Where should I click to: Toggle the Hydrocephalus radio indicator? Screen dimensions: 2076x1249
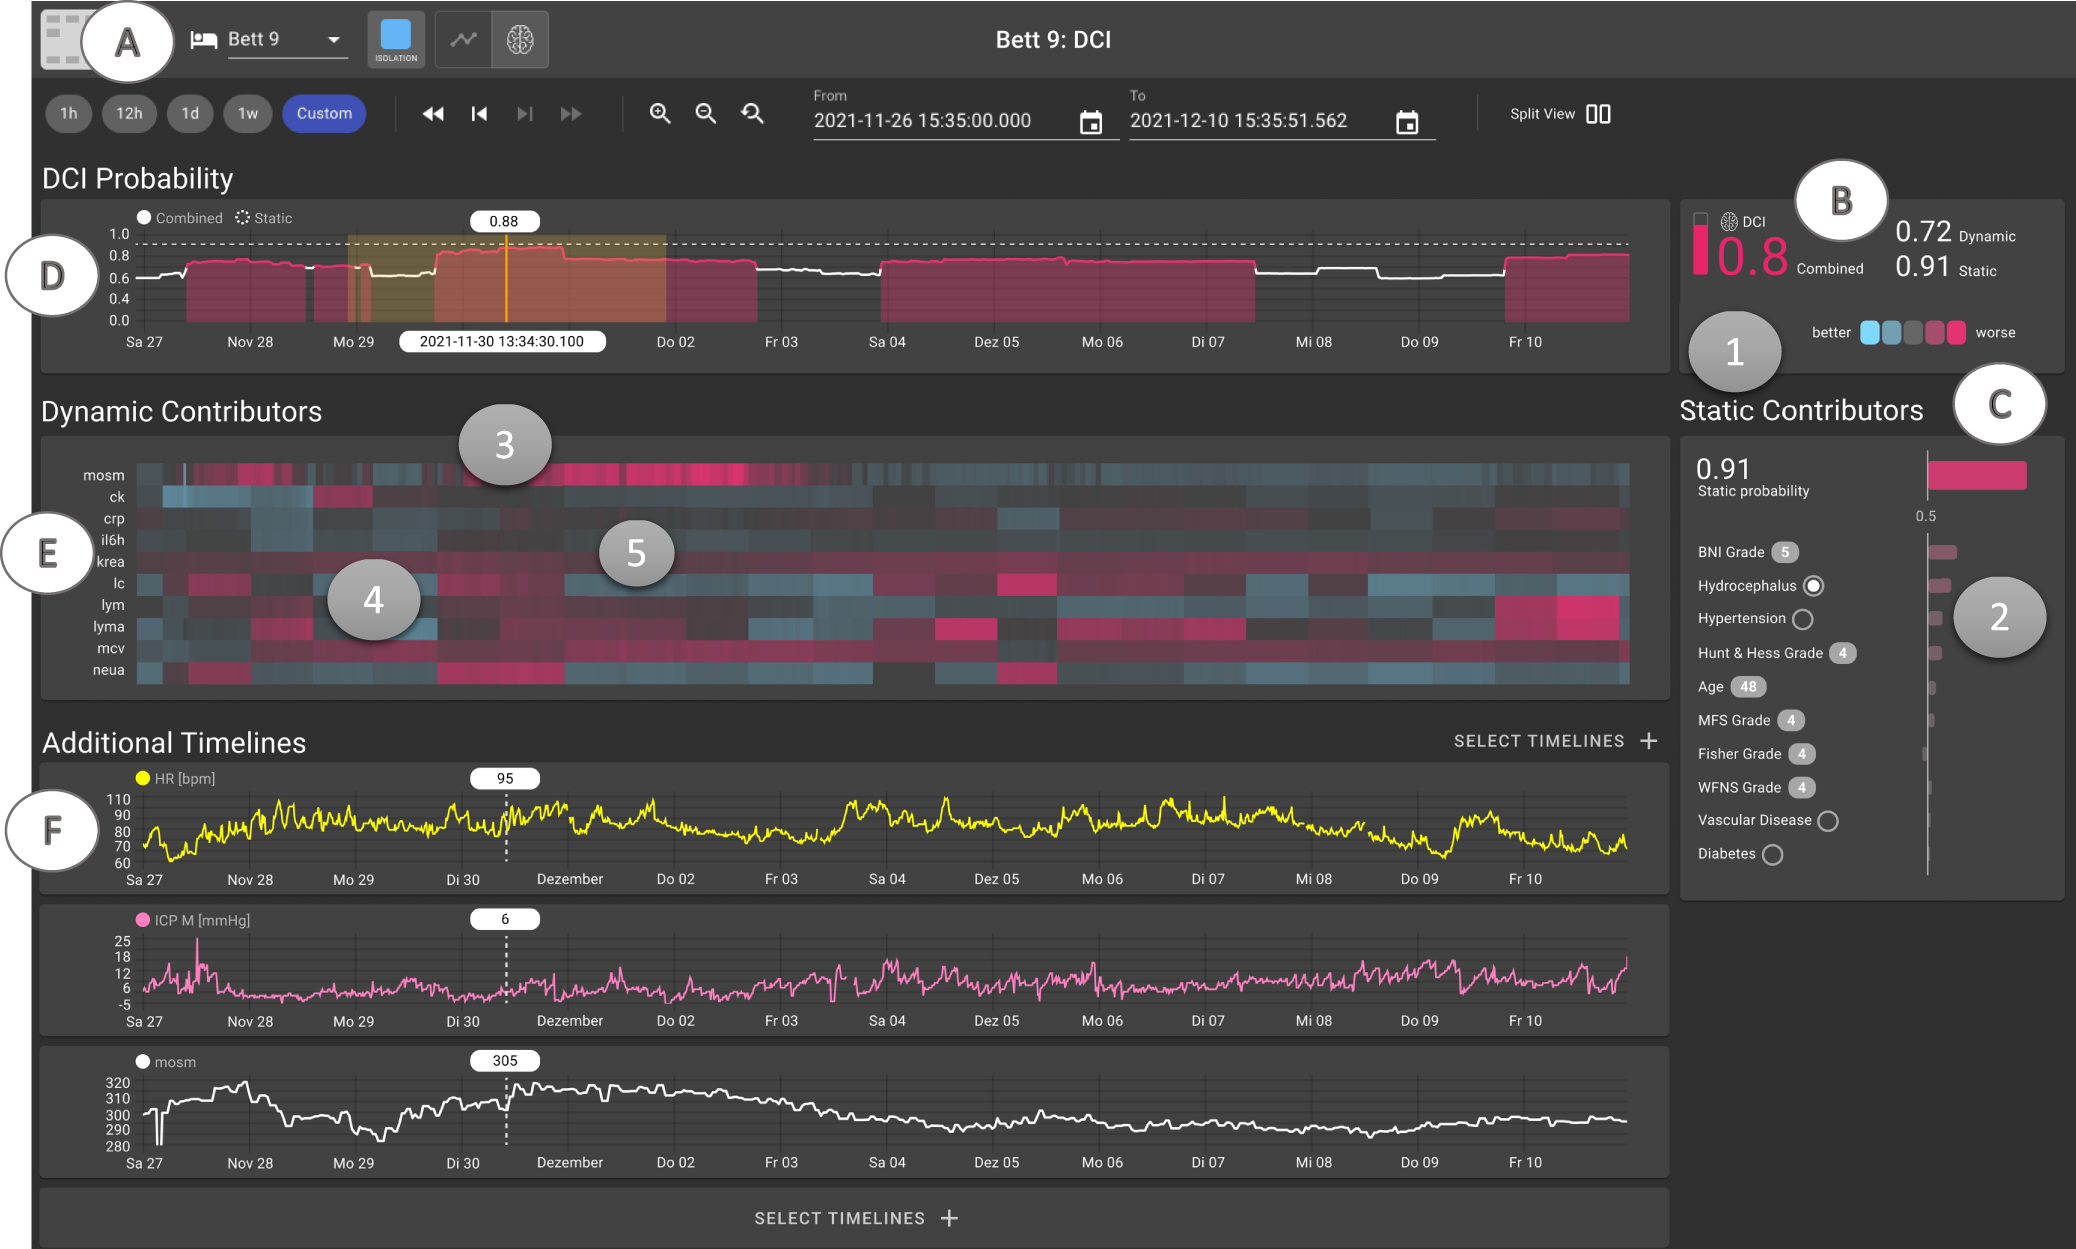pos(1814,586)
